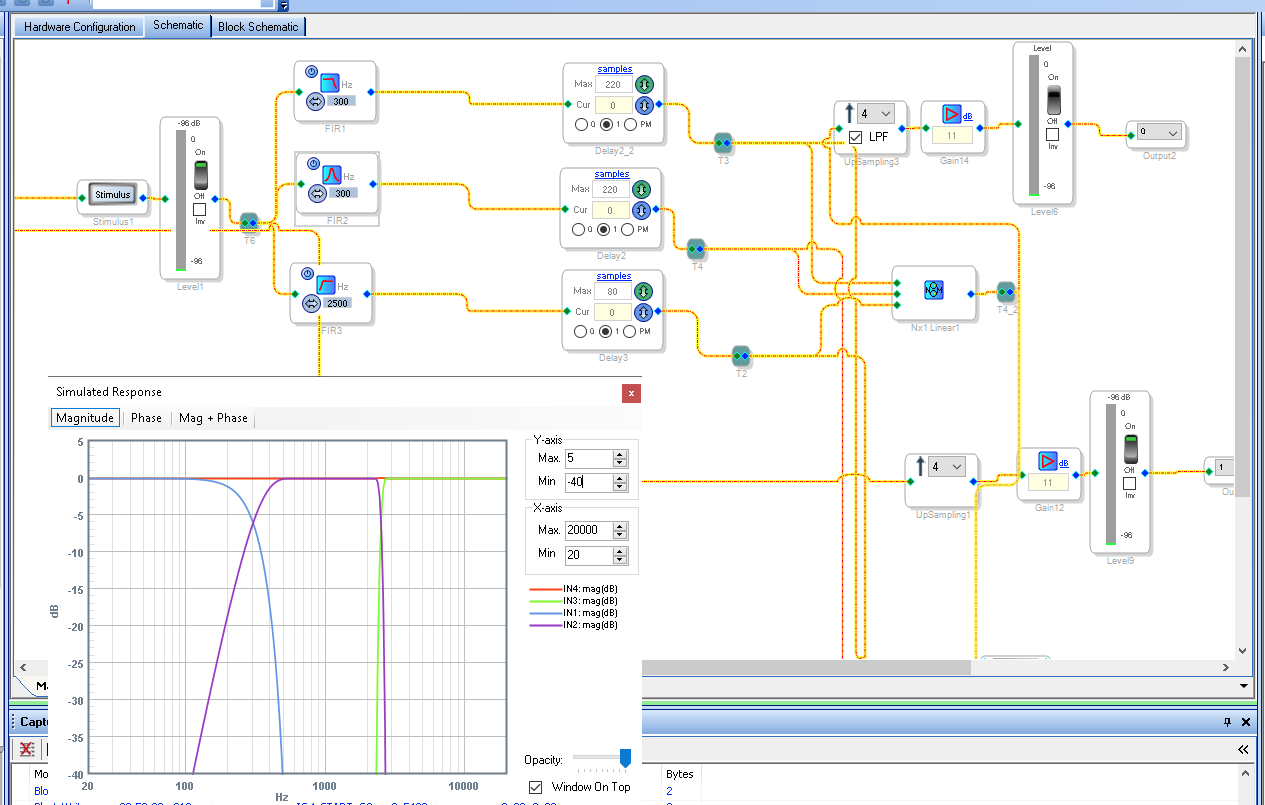Click the FIR1 low-pass filter icon
The image size is (1265, 805).
pos(329,81)
